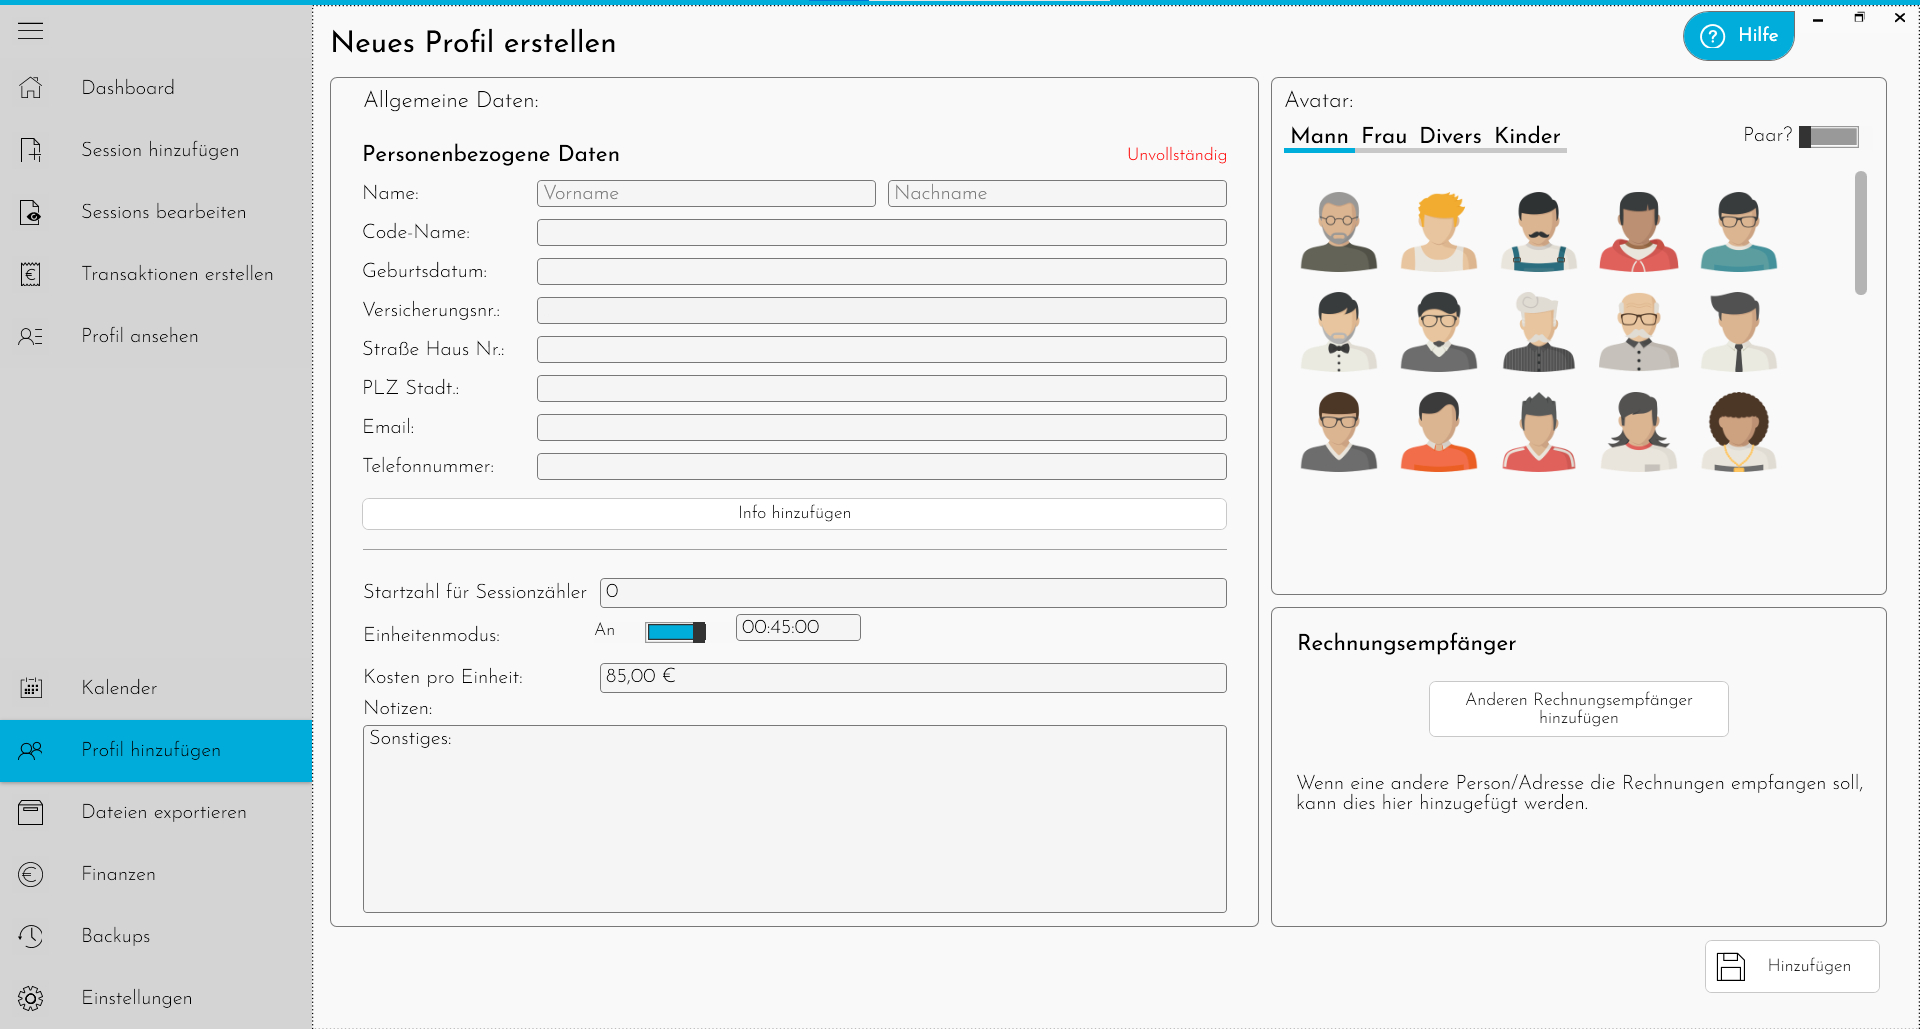
Task: Click the Dateien exportieren archive-box icon
Action: tap(31, 812)
